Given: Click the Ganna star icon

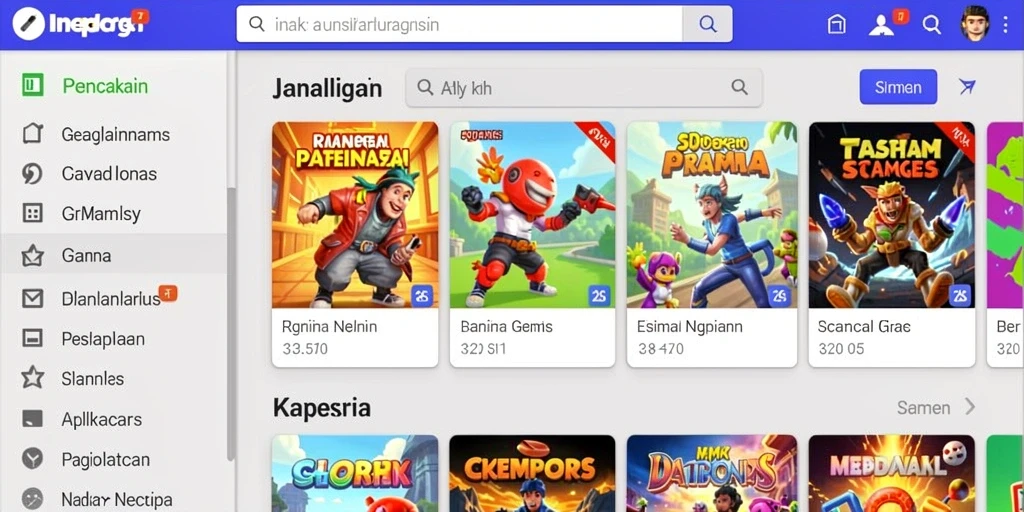Looking at the screenshot, I should (x=32, y=256).
